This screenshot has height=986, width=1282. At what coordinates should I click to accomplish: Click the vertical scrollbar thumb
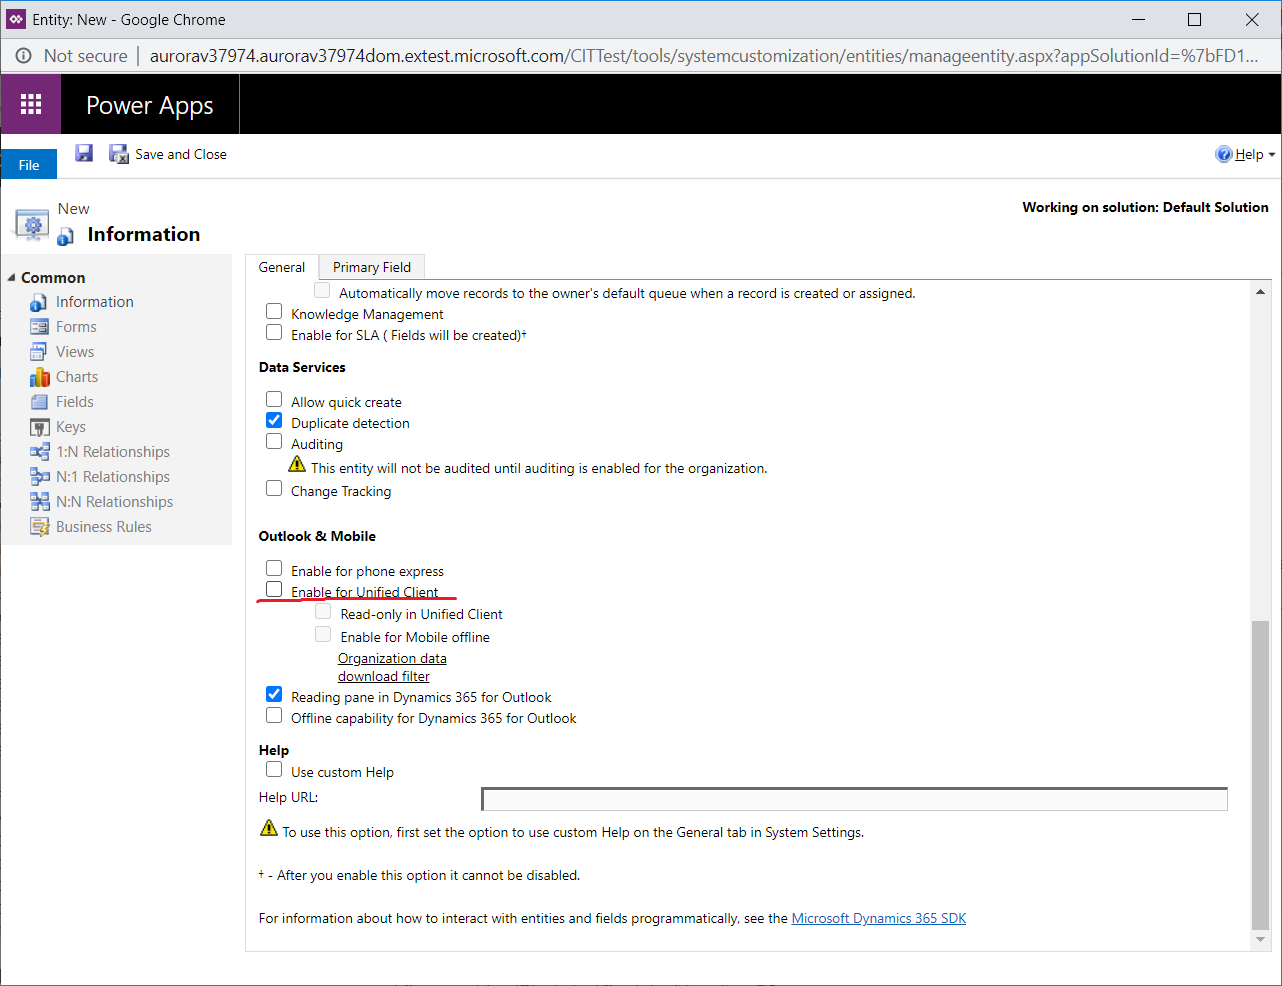click(x=1260, y=776)
